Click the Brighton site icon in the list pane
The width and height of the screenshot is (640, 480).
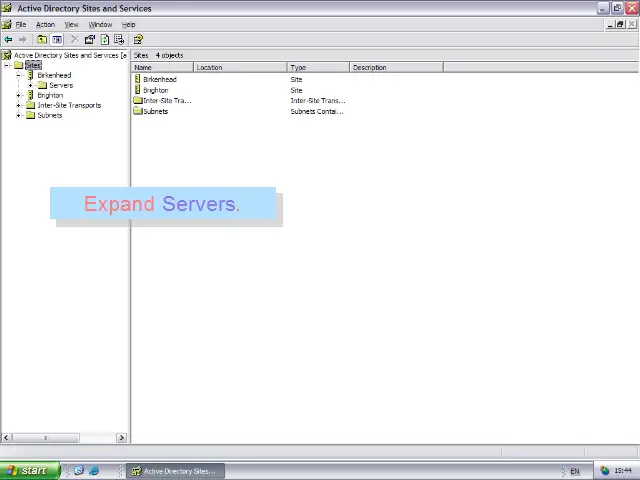tap(138, 90)
